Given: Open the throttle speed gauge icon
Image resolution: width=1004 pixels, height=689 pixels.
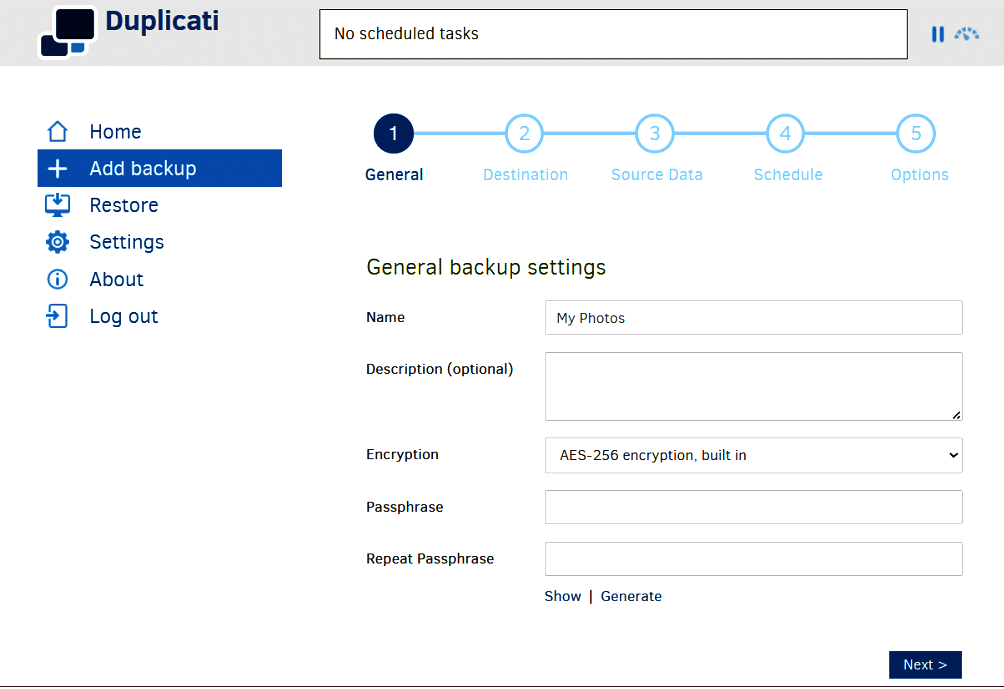Looking at the screenshot, I should [x=967, y=34].
